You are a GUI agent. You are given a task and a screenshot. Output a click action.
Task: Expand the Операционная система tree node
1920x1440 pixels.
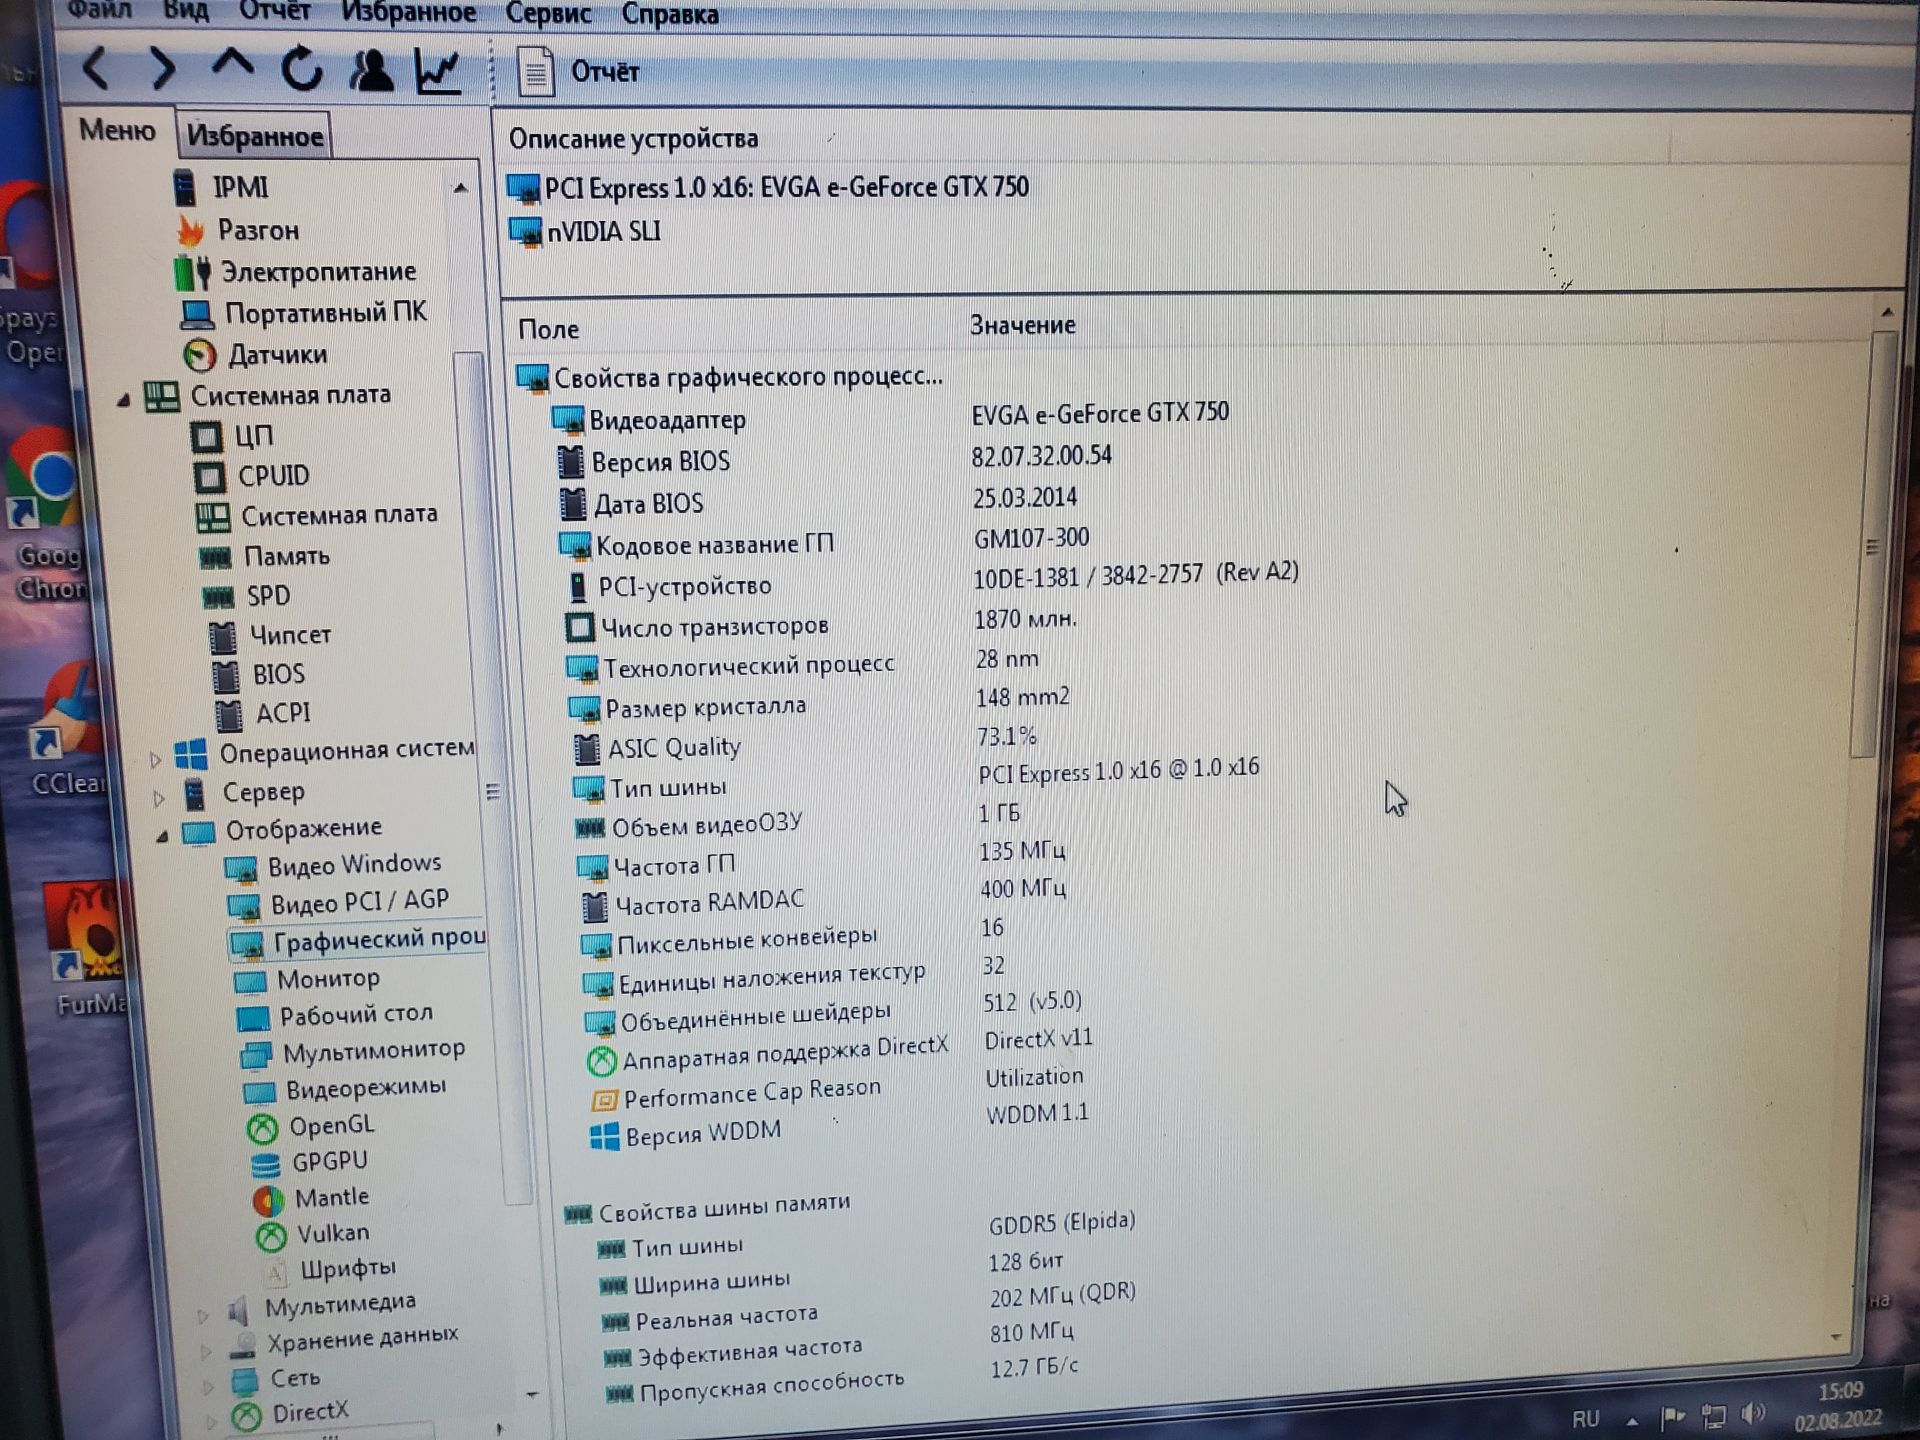(x=156, y=760)
